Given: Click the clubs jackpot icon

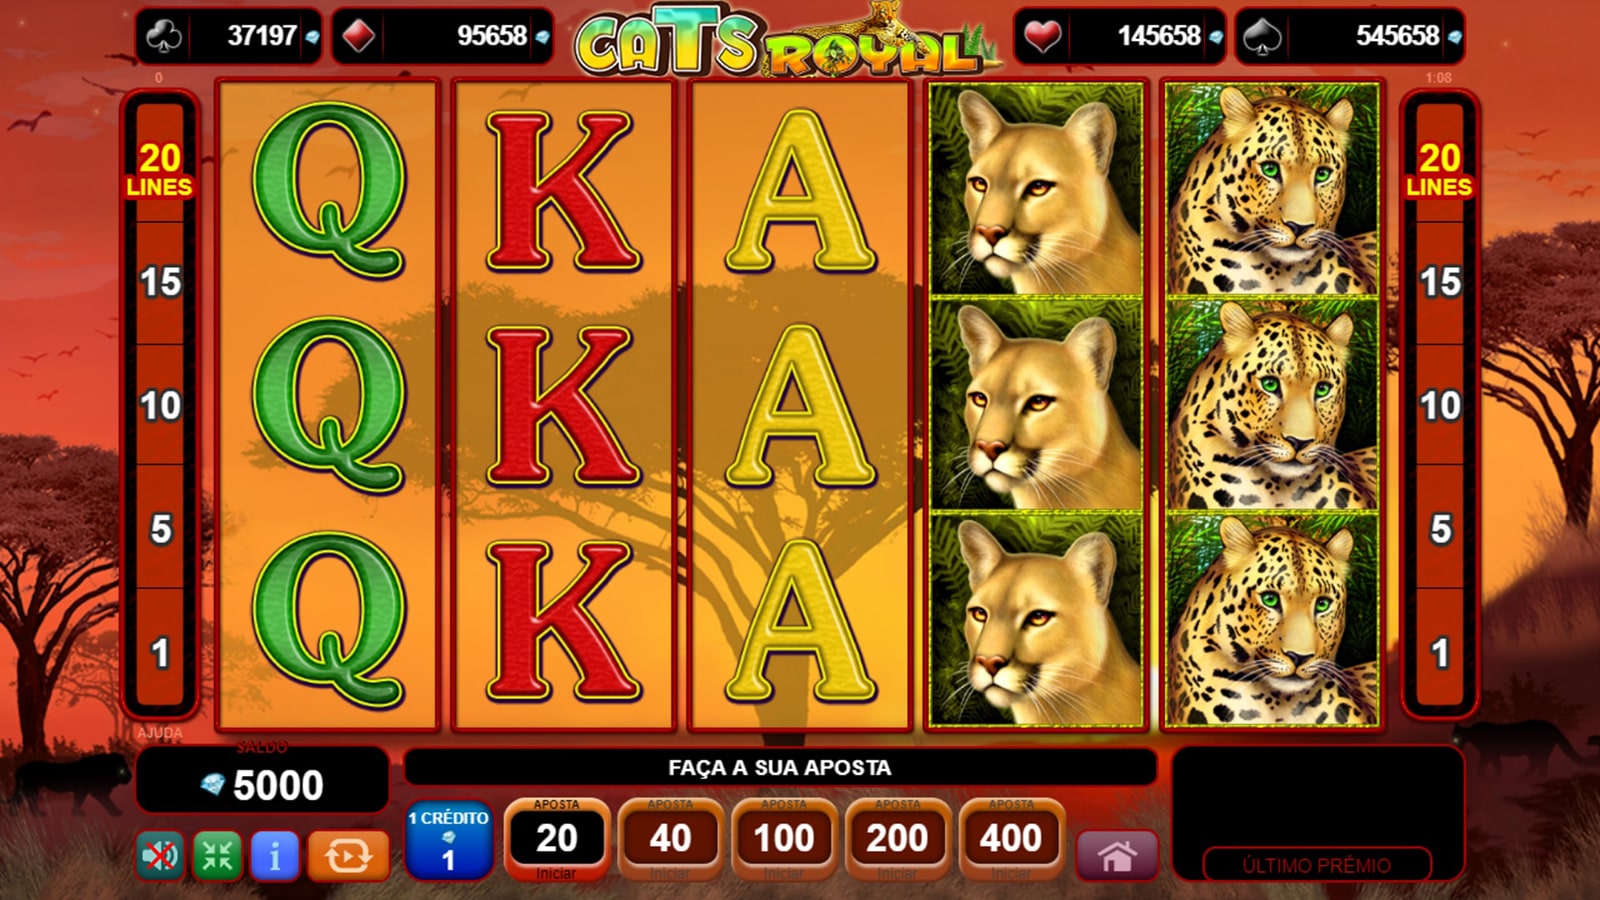Looking at the screenshot, I should coord(163,36).
